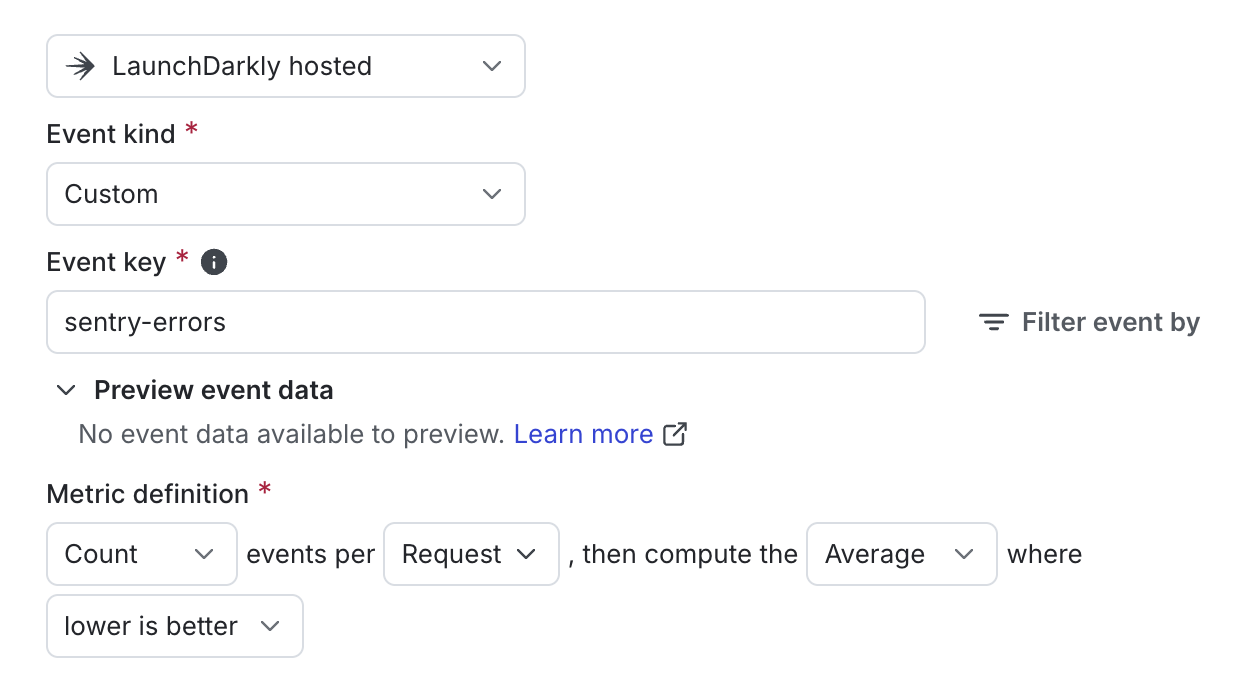Click the filter lines icon
This screenshot has height=674, width=1248.
coord(993,322)
